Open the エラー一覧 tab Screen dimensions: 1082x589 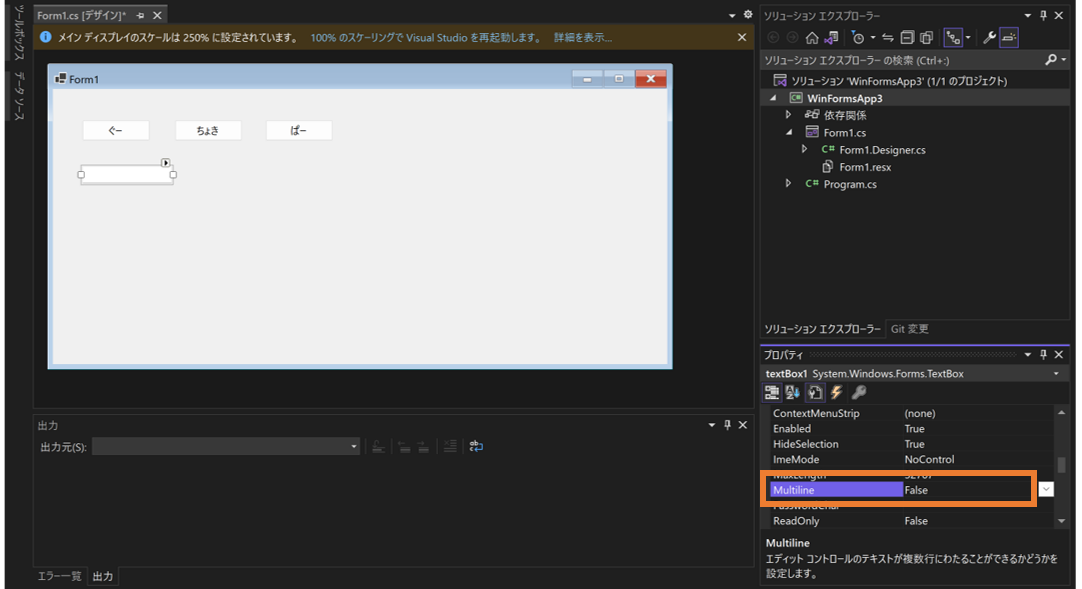59,576
